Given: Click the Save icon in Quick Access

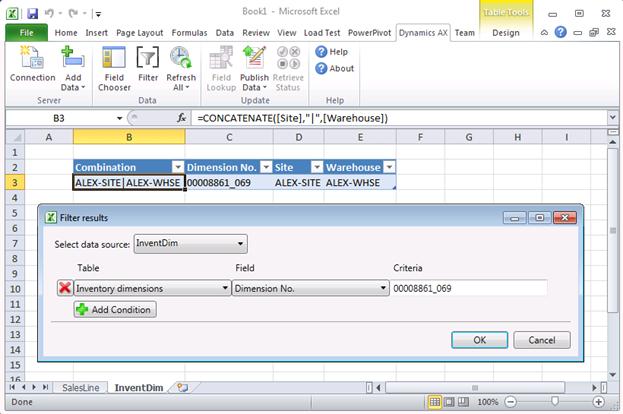Looking at the screenshot, I should [x=33, y=14].
